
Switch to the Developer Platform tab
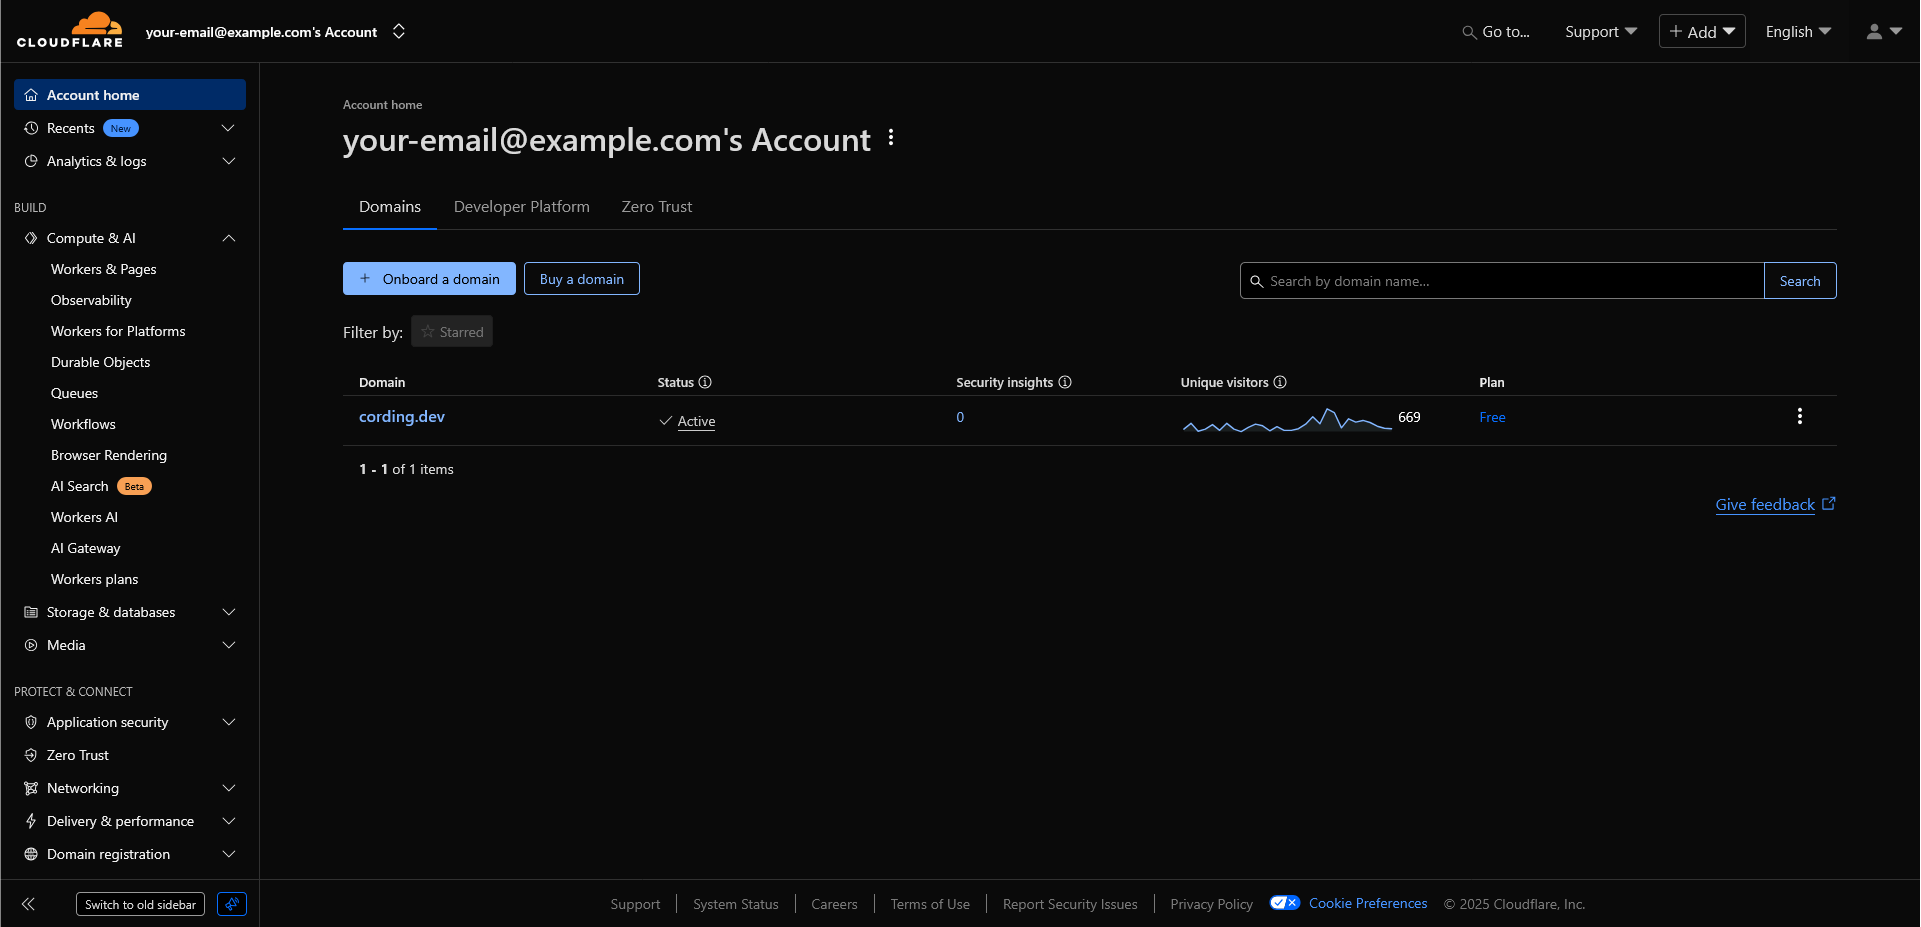[522, 207]
